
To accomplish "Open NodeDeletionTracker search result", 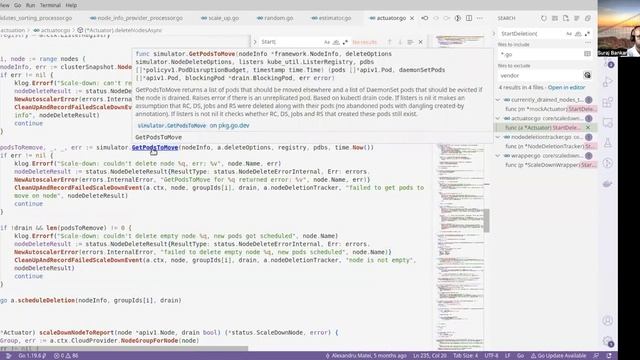I will coord(551,147).
